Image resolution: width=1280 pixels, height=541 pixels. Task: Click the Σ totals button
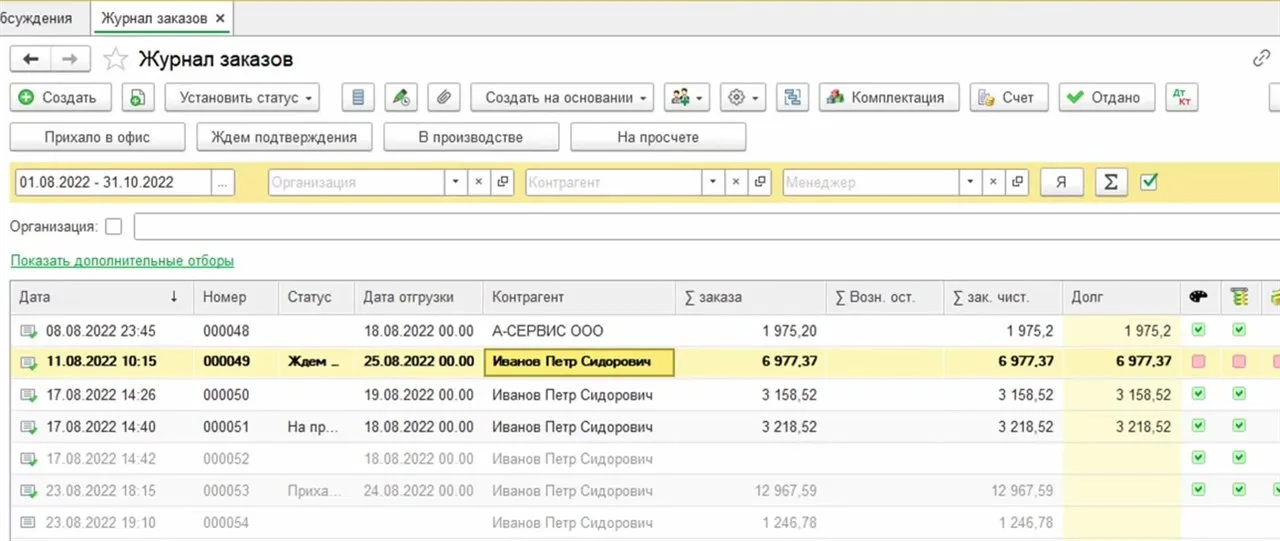[x=1111, y=182]
